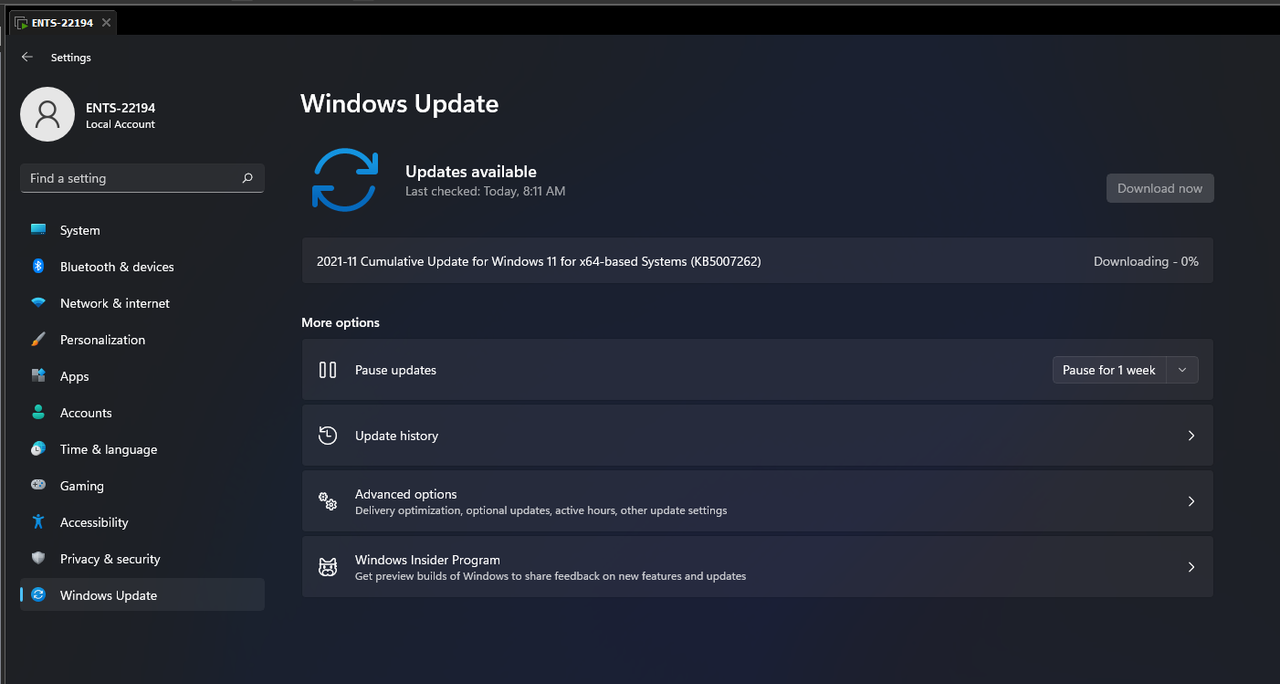
Task: Click the large blue update sync icon
Action: point(345,179)
